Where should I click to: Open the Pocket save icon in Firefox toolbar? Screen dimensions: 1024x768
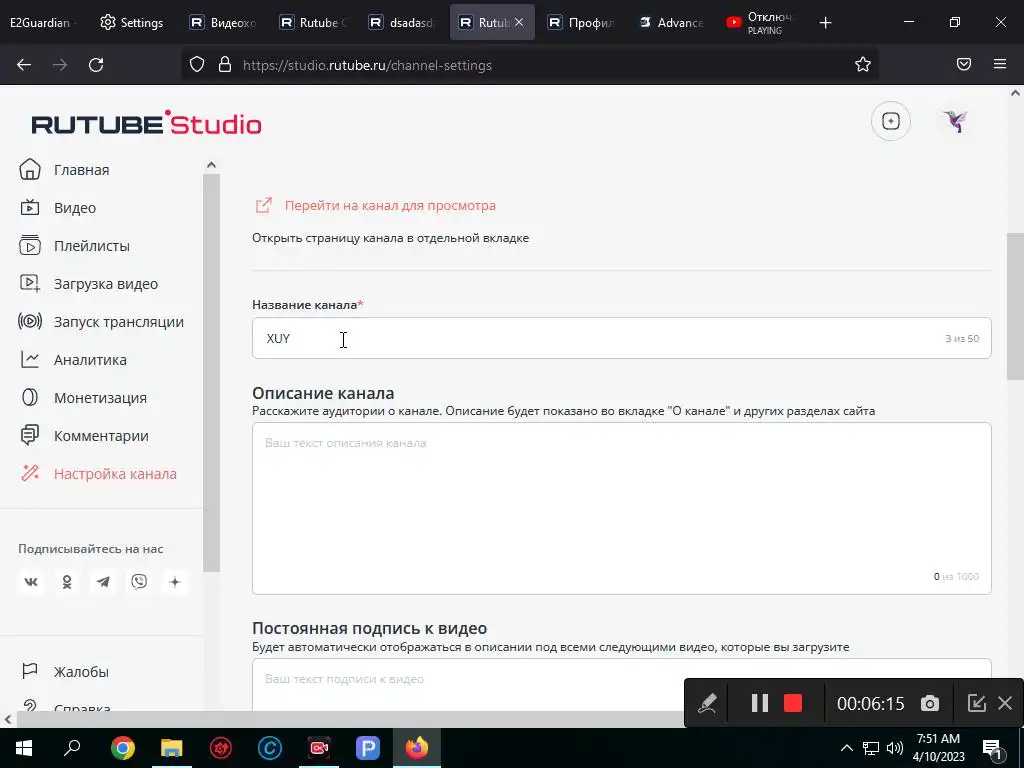963,64
